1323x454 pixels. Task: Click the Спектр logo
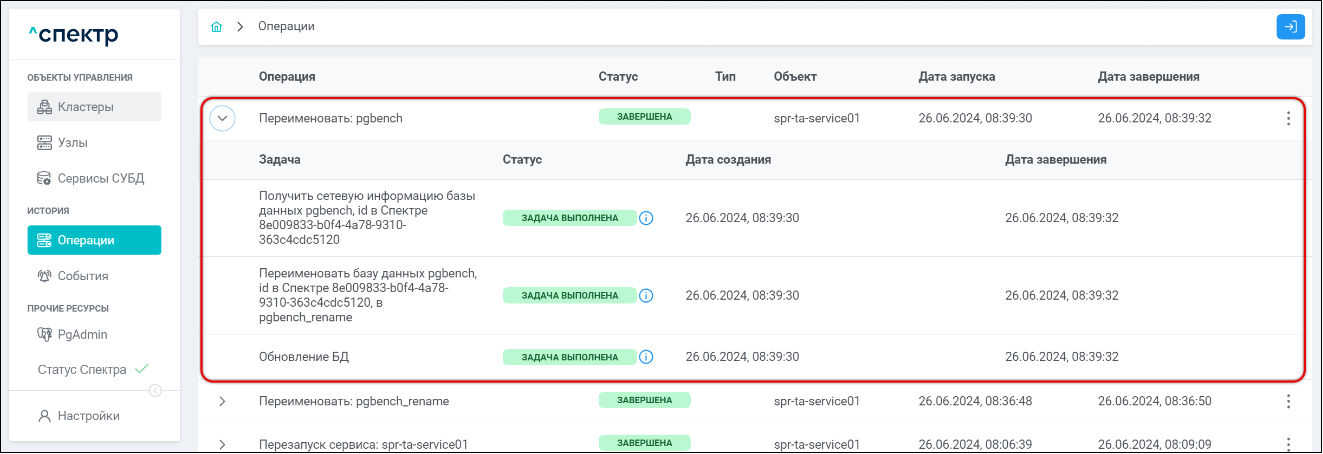click(x=73, y=36)
